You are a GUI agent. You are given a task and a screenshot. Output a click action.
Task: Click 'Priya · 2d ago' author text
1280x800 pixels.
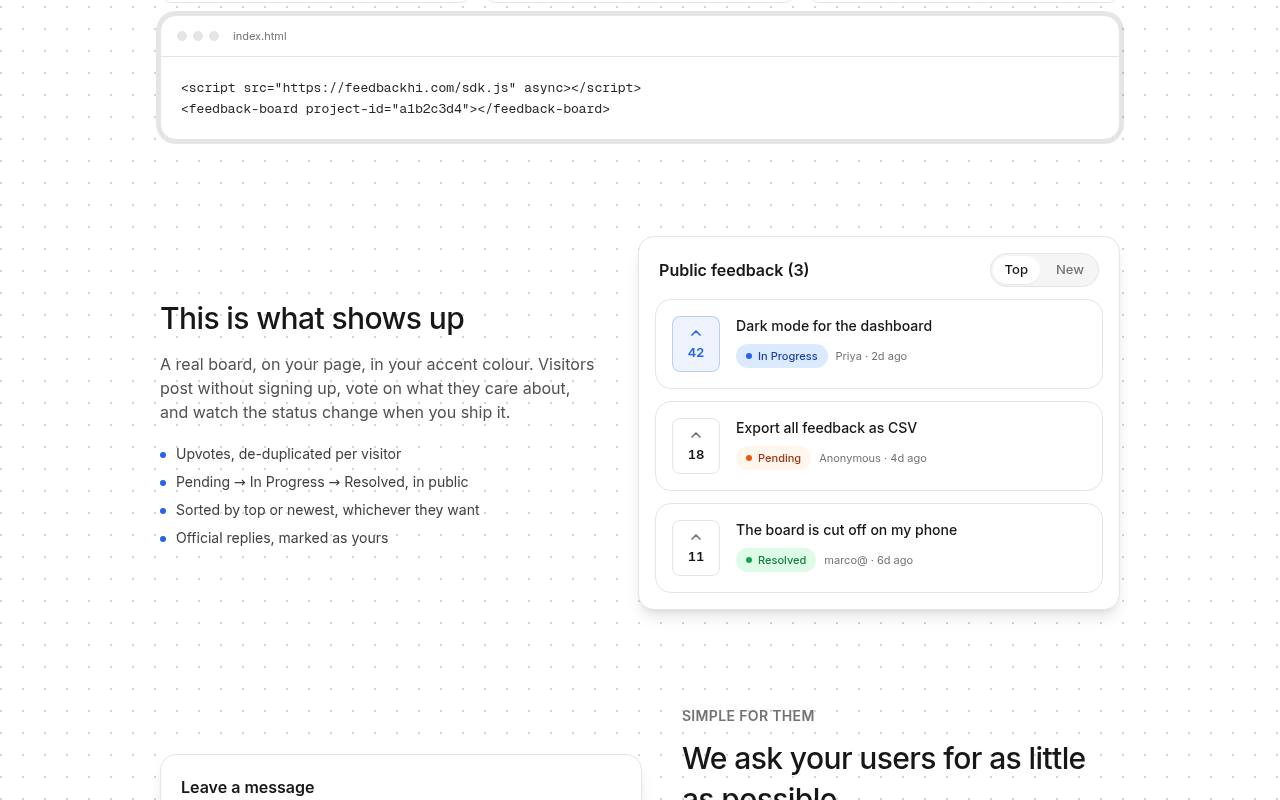click(871, 356)
